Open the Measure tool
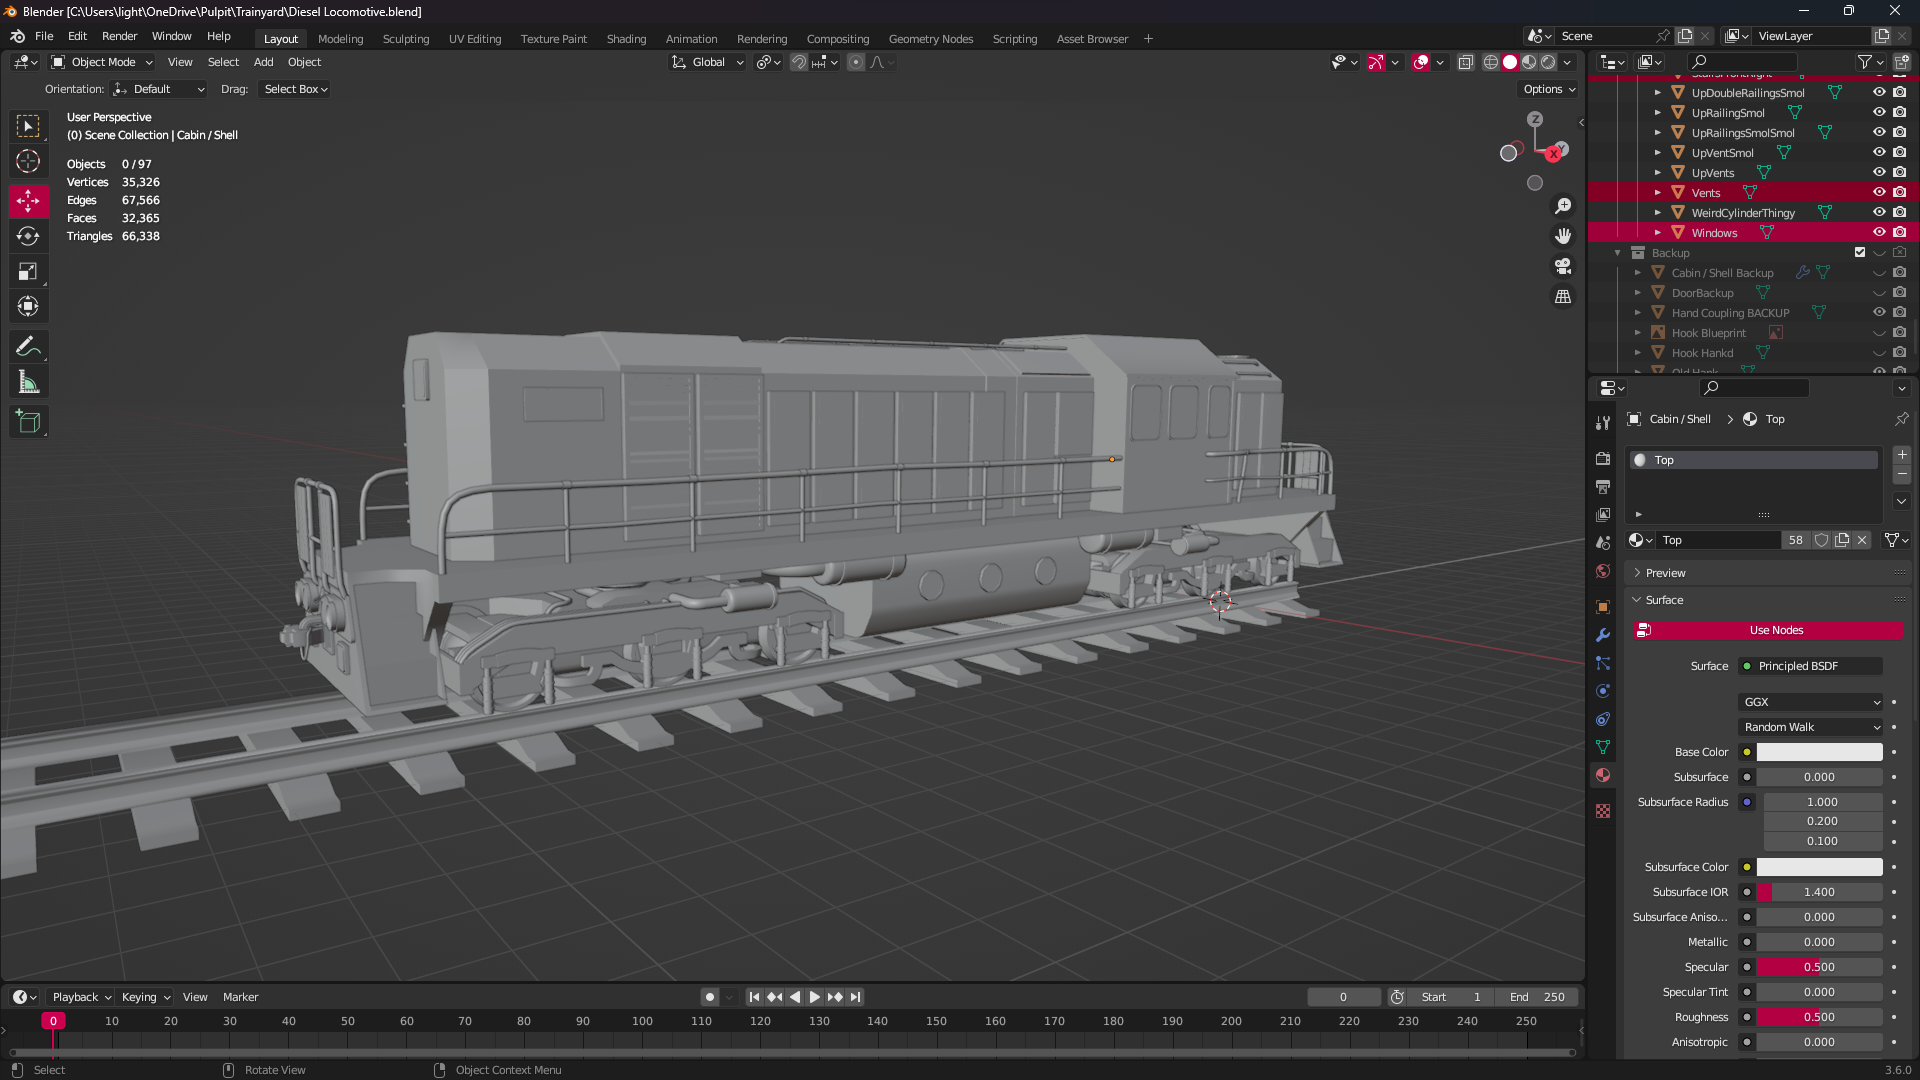The width and height of the screenshot is (1920, 1080). [28, 381]
